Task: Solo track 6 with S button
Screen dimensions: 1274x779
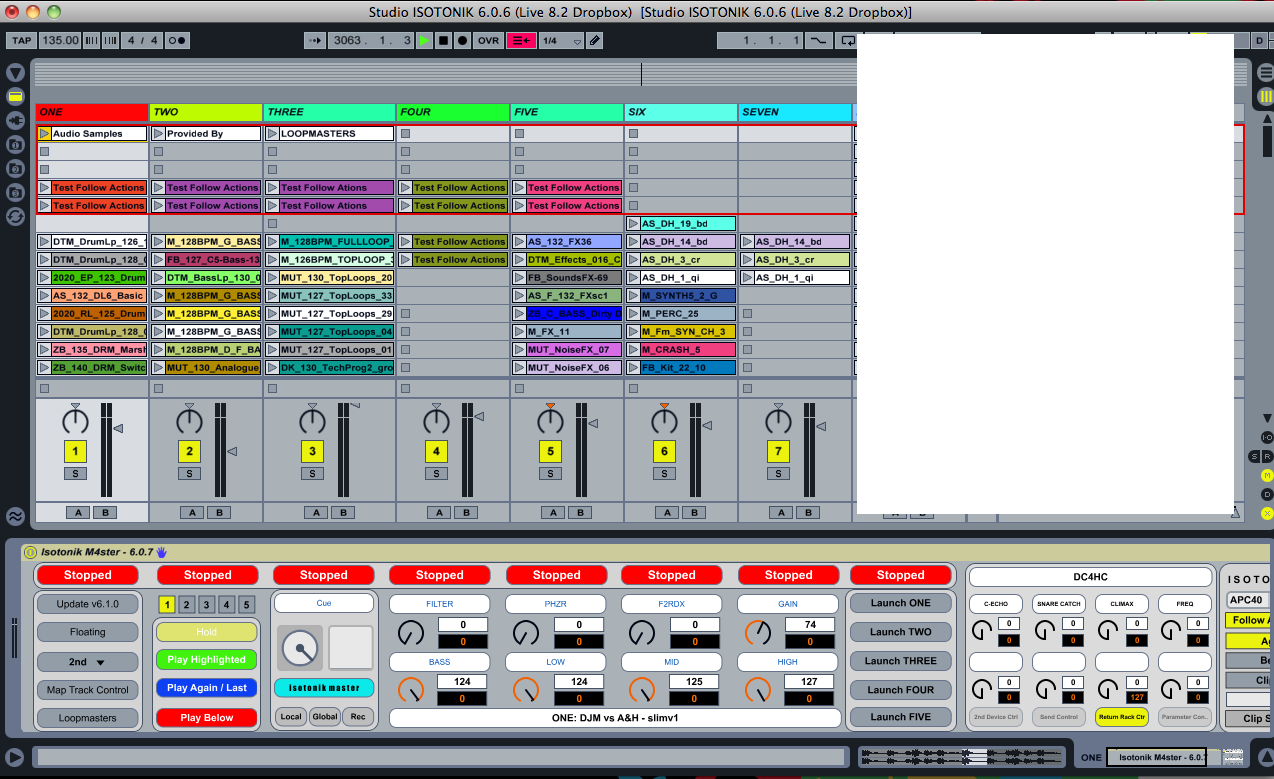Action: click(x=664, y=474)
